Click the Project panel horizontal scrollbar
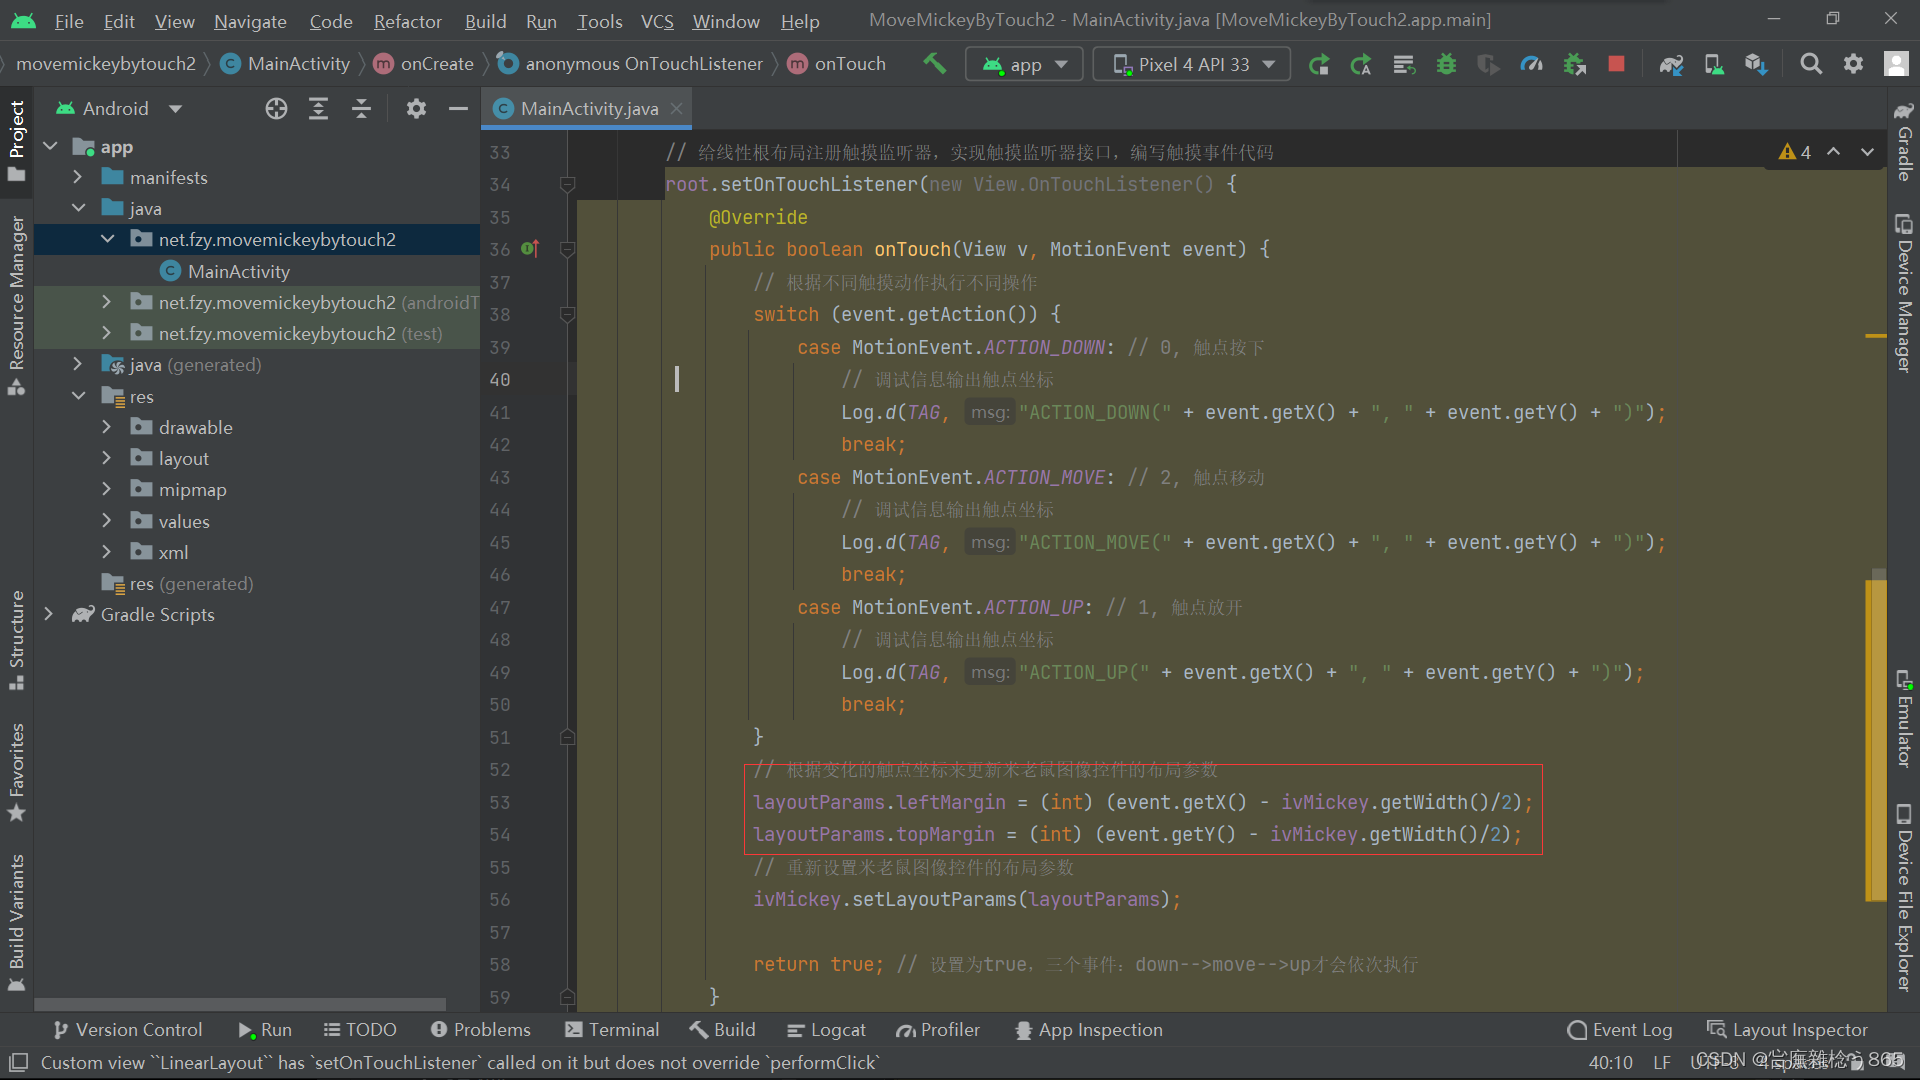The image size is (1920, 1080). 240,1004
